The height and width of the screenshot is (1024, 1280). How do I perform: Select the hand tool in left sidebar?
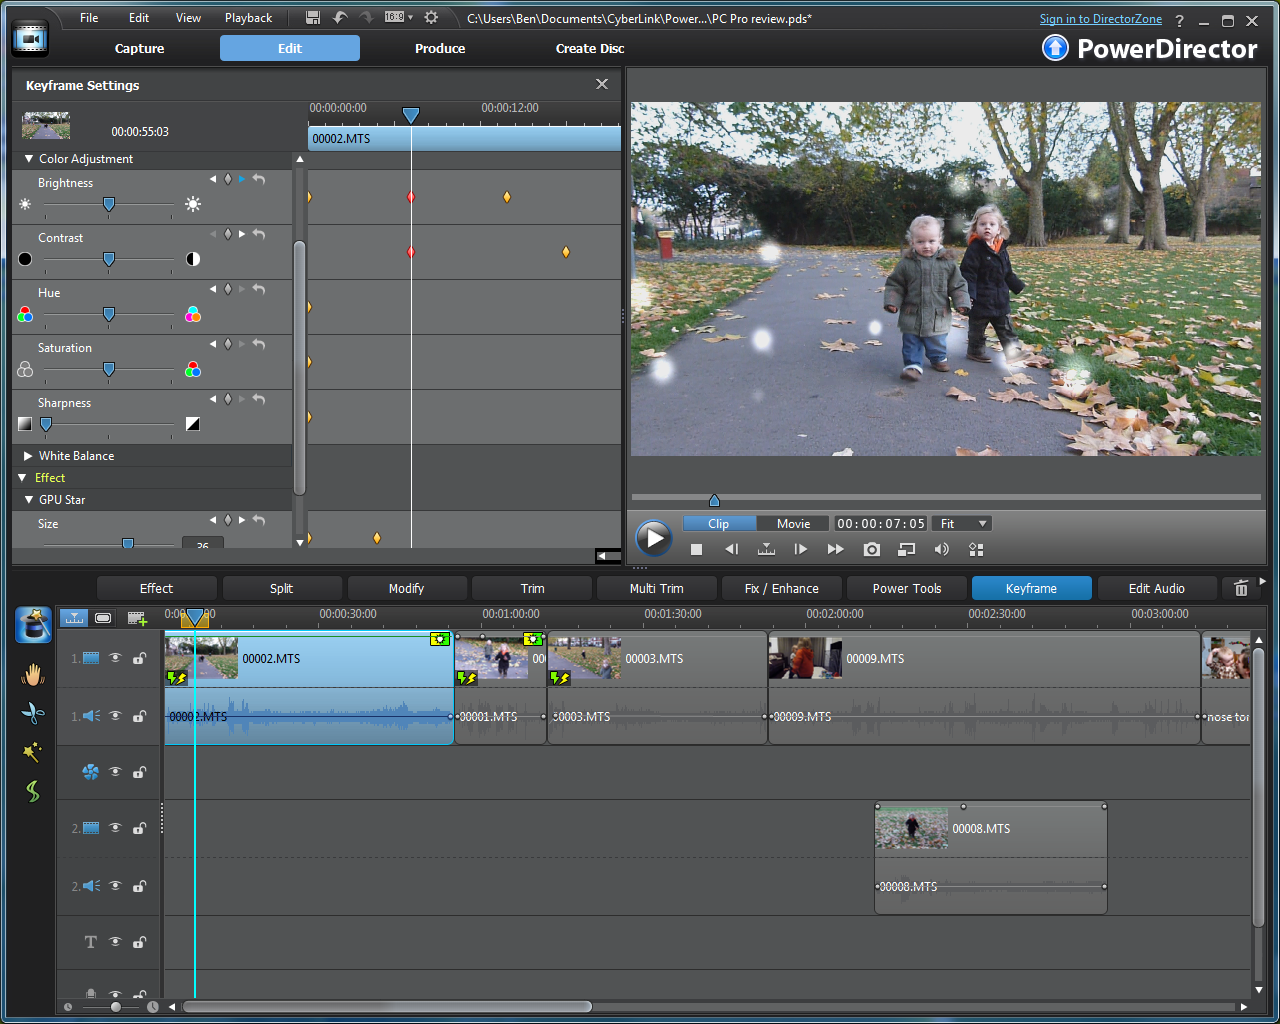pyautogui.click(x=33, y=675)
